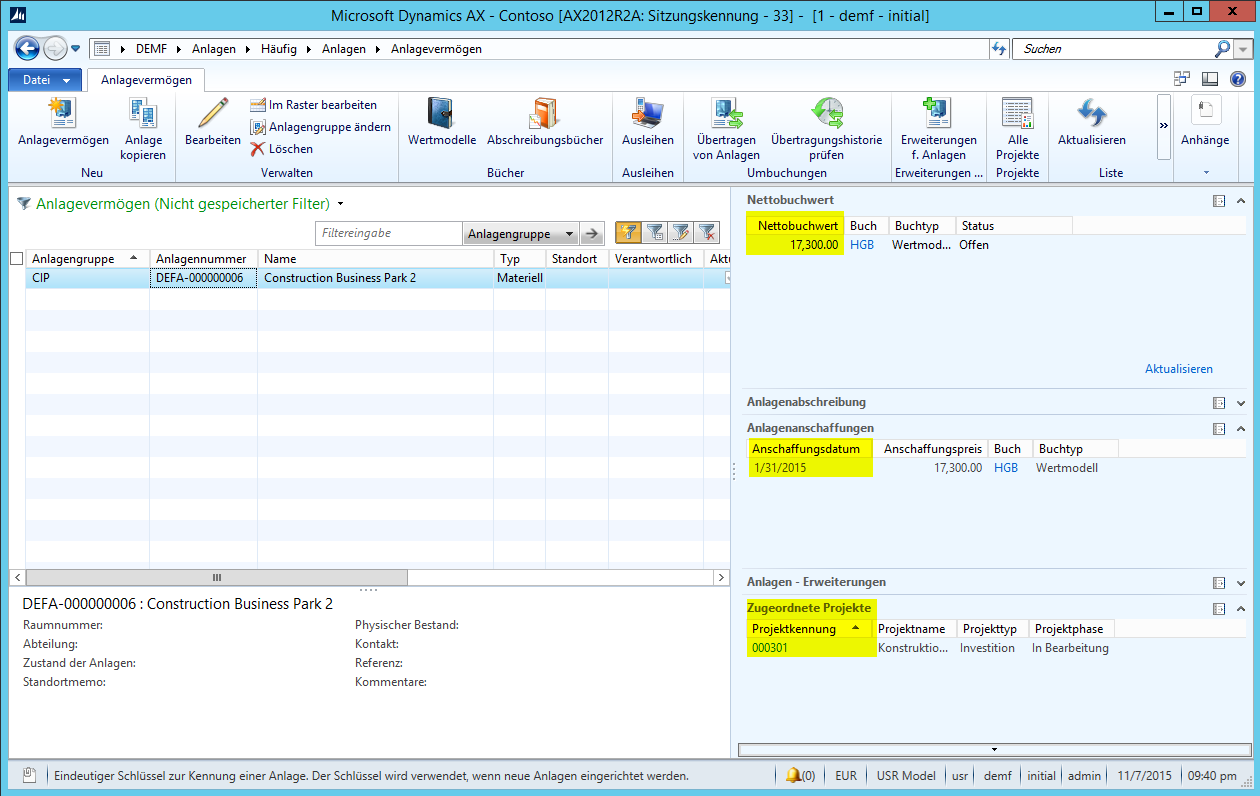Click the Filtereingabe input field
1260x796 pixels.
pyautogui.click(x=390, y=233)
